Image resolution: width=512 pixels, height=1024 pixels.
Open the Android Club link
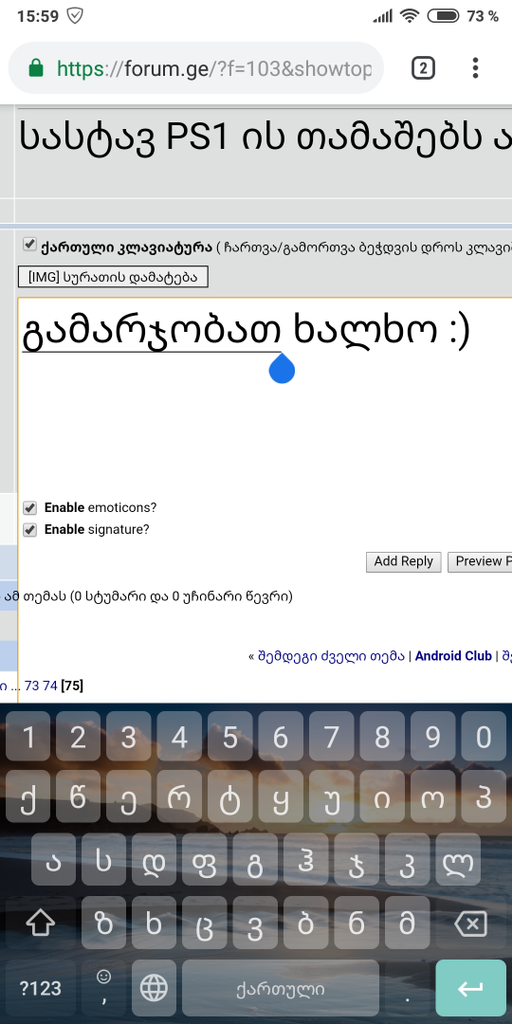point(453,656)
